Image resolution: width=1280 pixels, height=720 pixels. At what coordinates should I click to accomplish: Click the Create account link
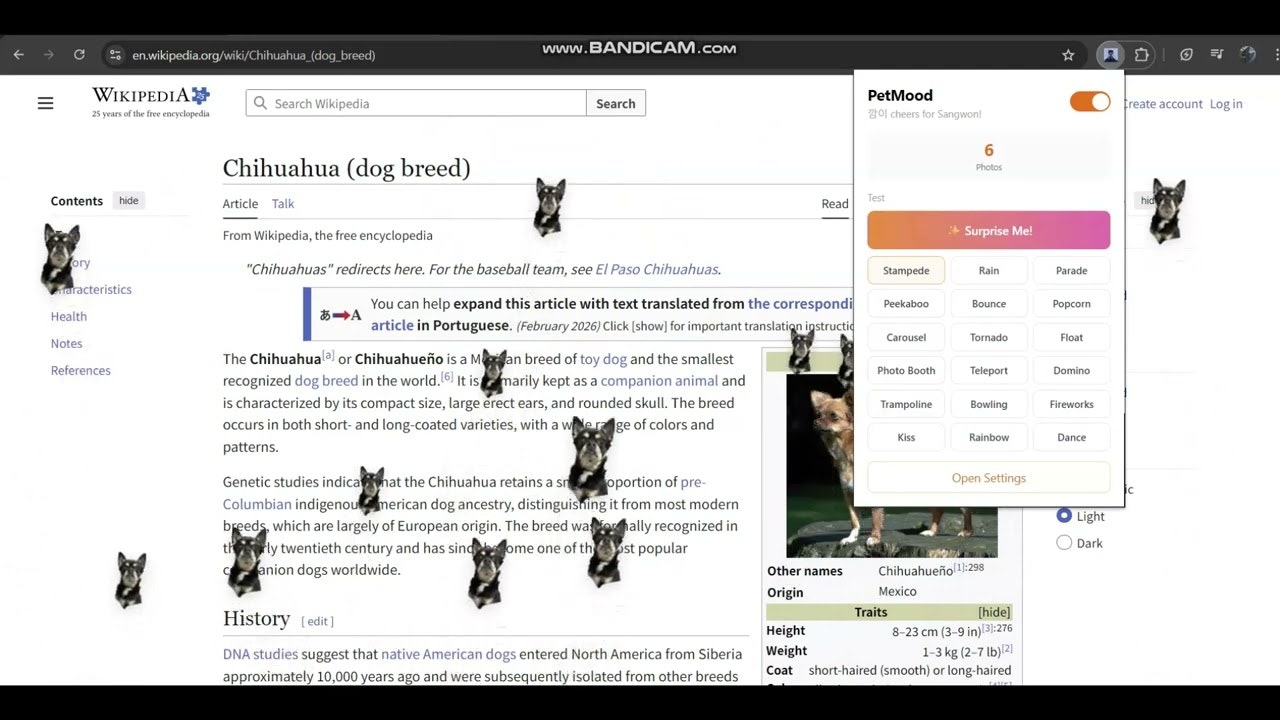[1162, 104]
